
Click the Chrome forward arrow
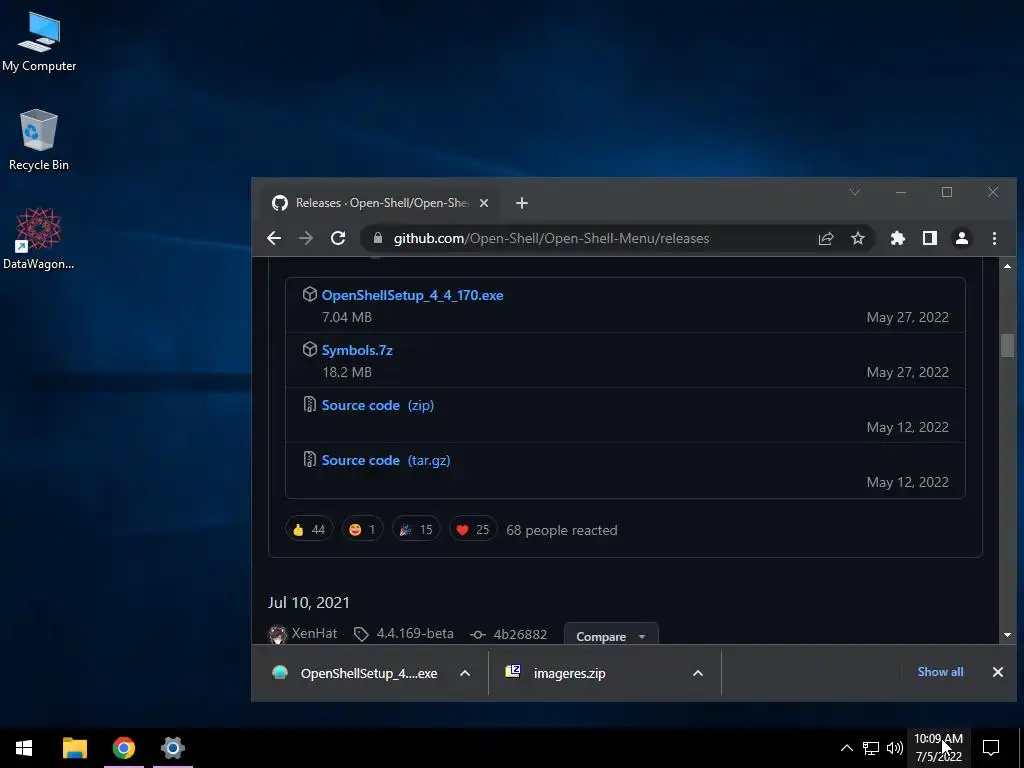point(306,238)
